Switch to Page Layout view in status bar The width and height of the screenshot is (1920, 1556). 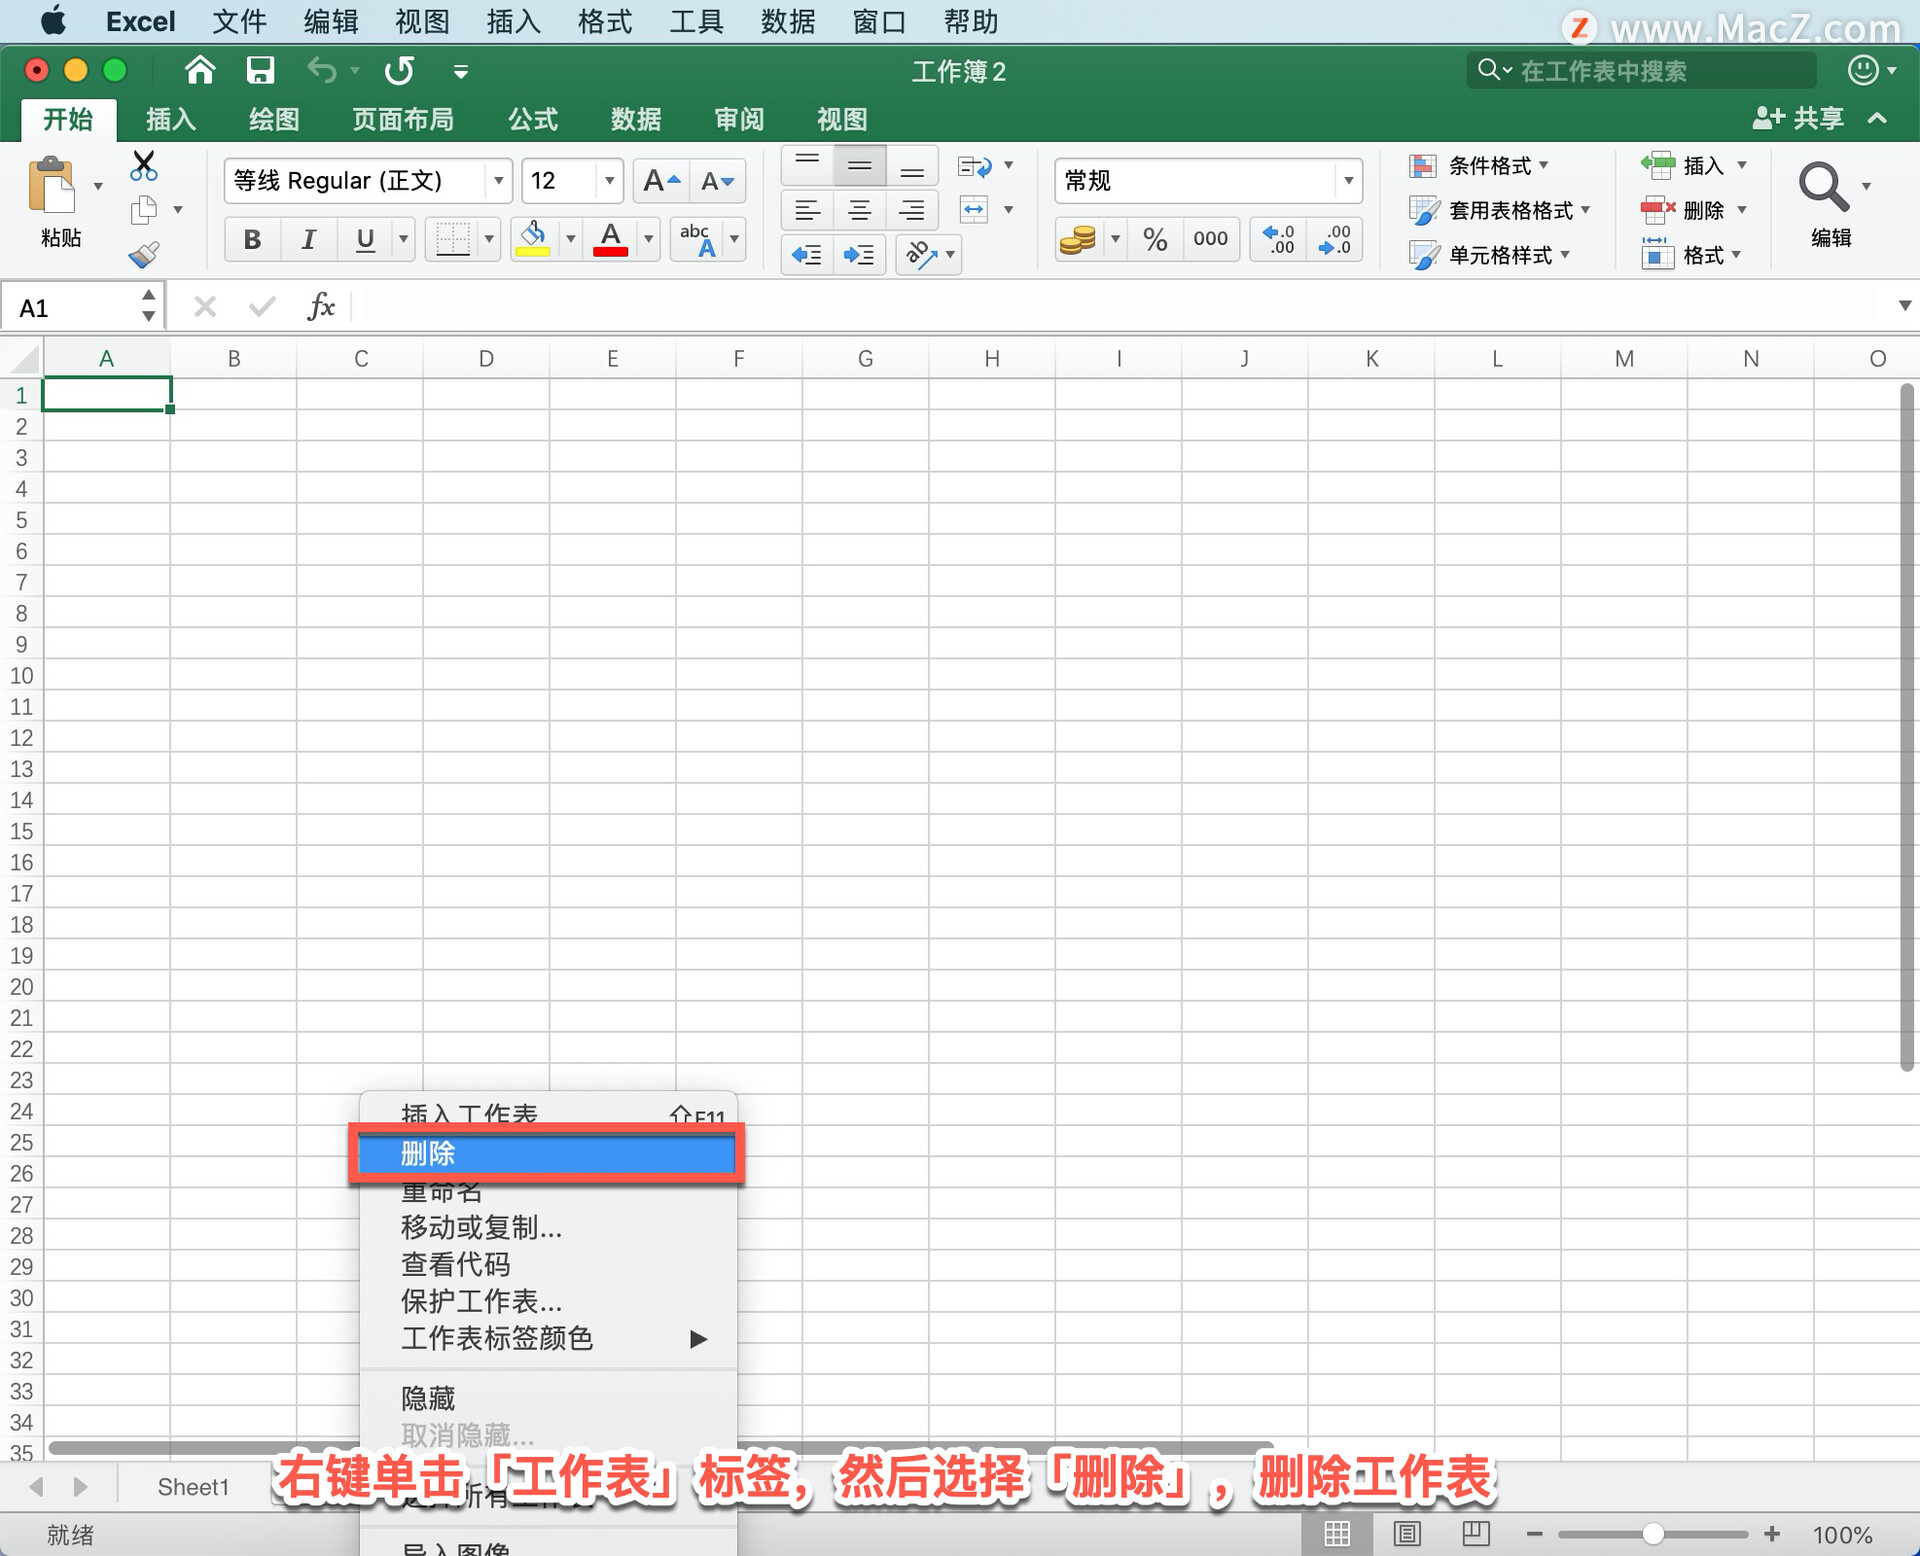click(x=1407, y=1533)
